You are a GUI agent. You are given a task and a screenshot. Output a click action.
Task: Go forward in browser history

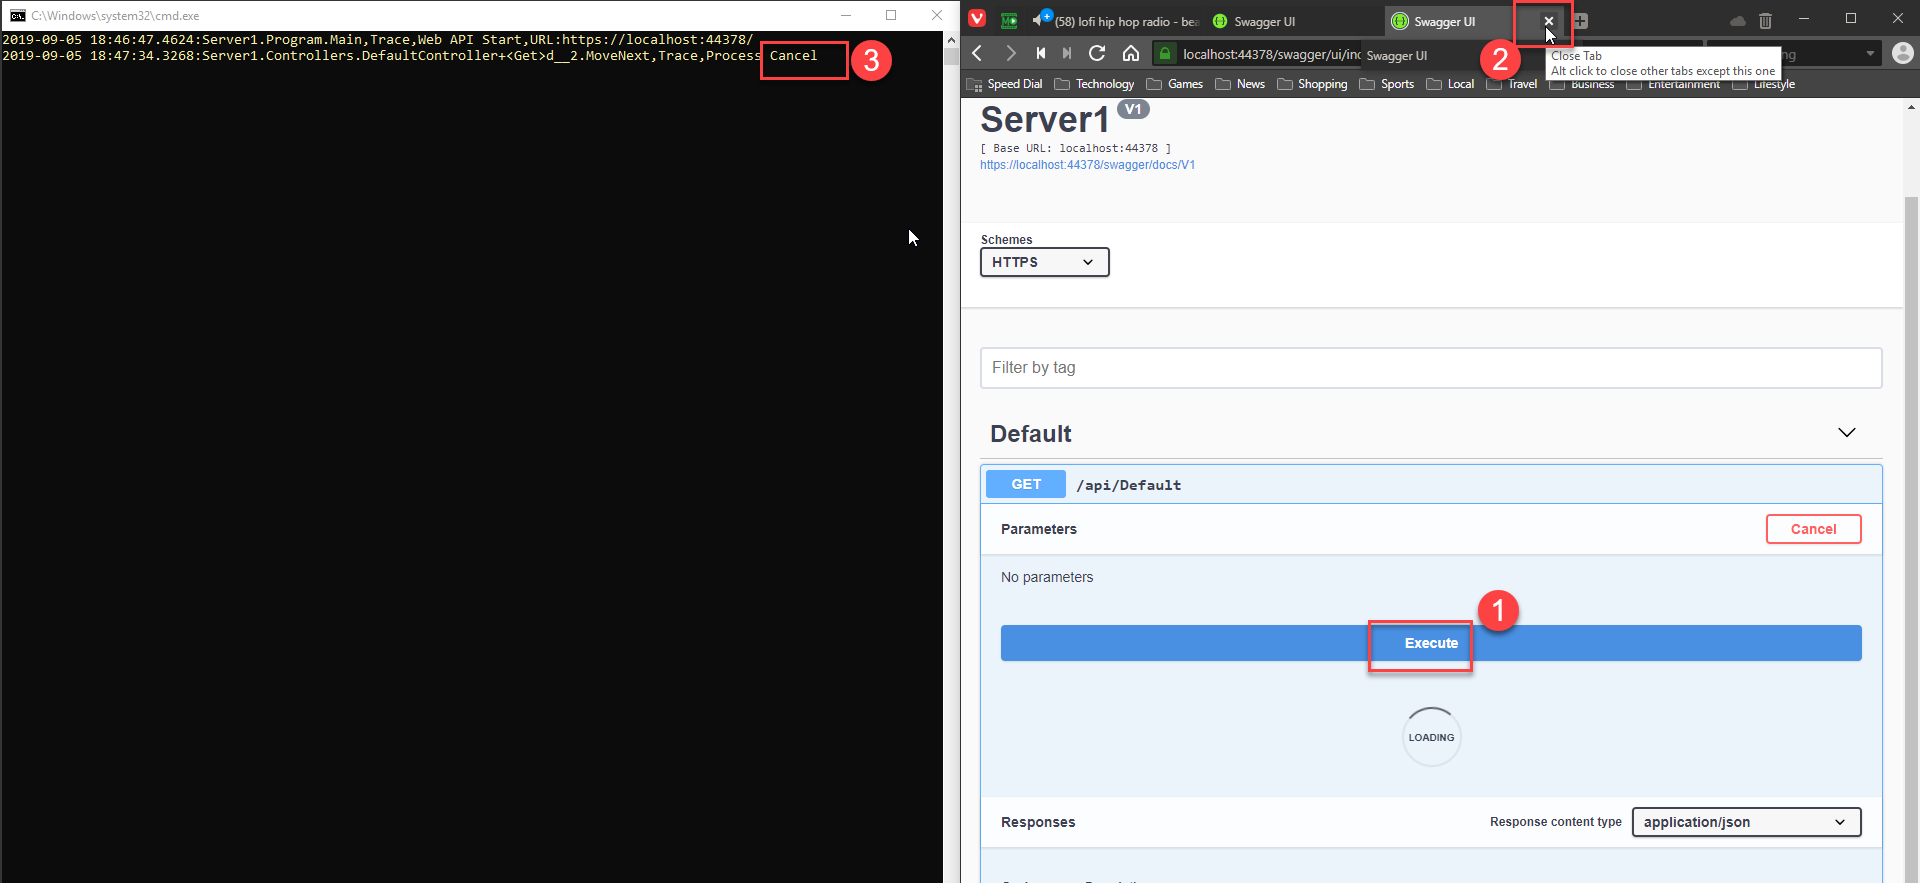1010,53
